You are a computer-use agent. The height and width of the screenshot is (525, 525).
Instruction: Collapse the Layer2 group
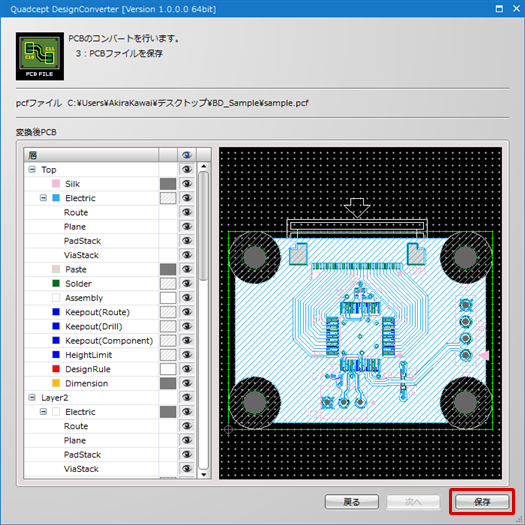32,397
